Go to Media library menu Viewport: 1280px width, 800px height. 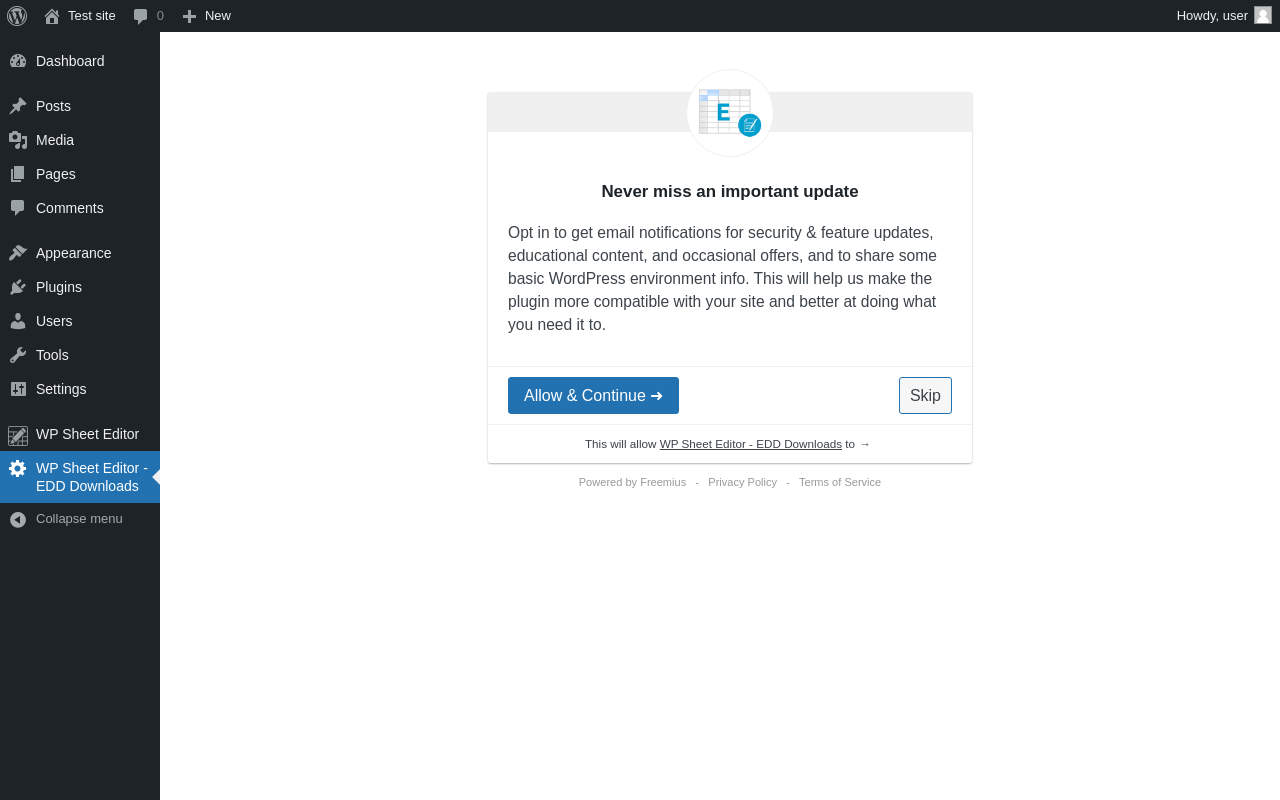coord(80,140)
